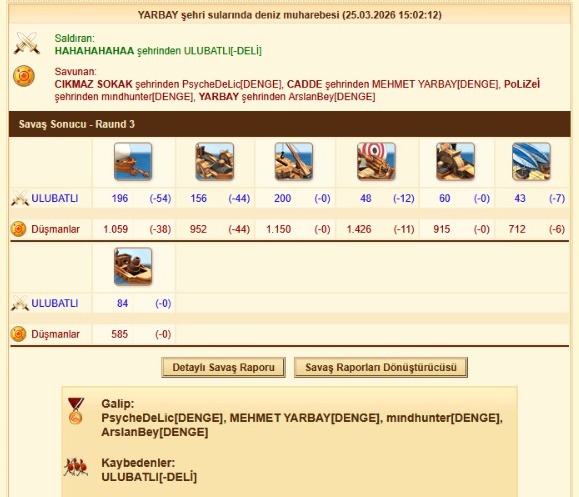Click the ULUBATLI value 43

pos(520,198)
